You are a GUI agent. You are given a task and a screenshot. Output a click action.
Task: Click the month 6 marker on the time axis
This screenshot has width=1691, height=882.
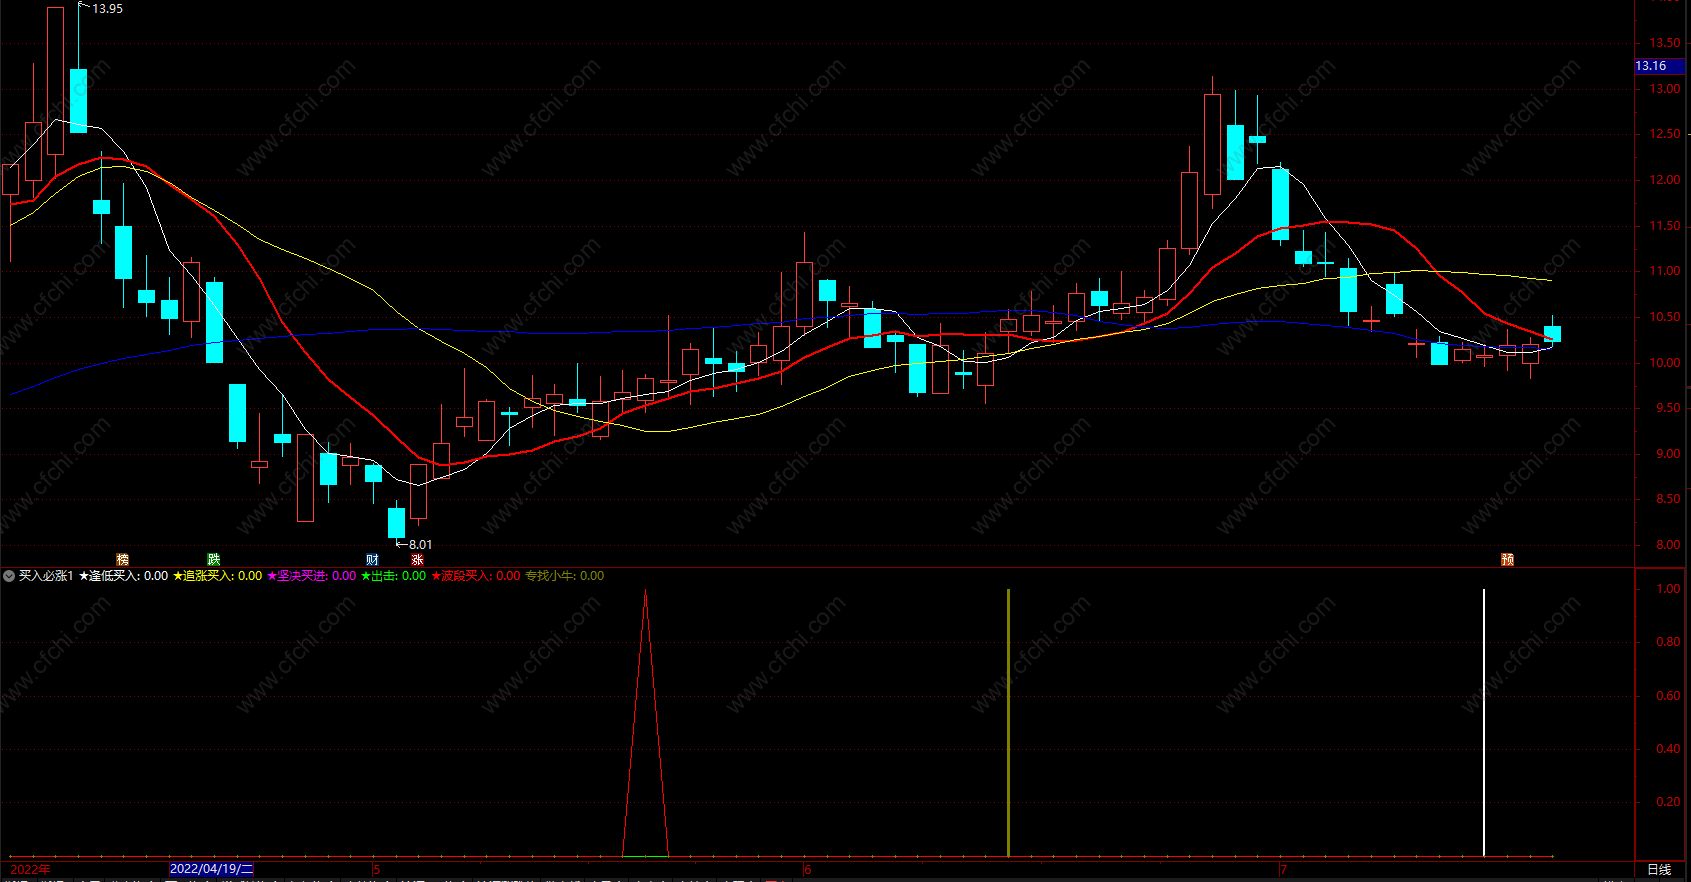tap(808, 870)
